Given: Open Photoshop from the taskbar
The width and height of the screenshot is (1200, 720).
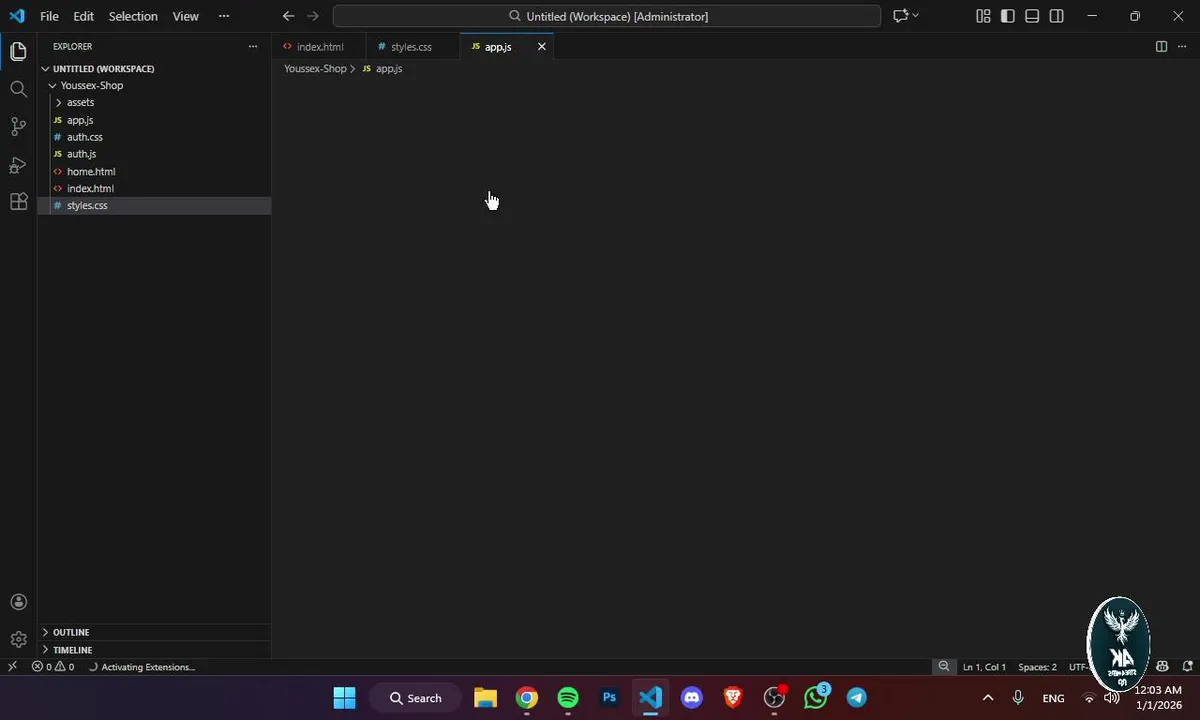Looking at the screenshot, I should tap(609, 698).
